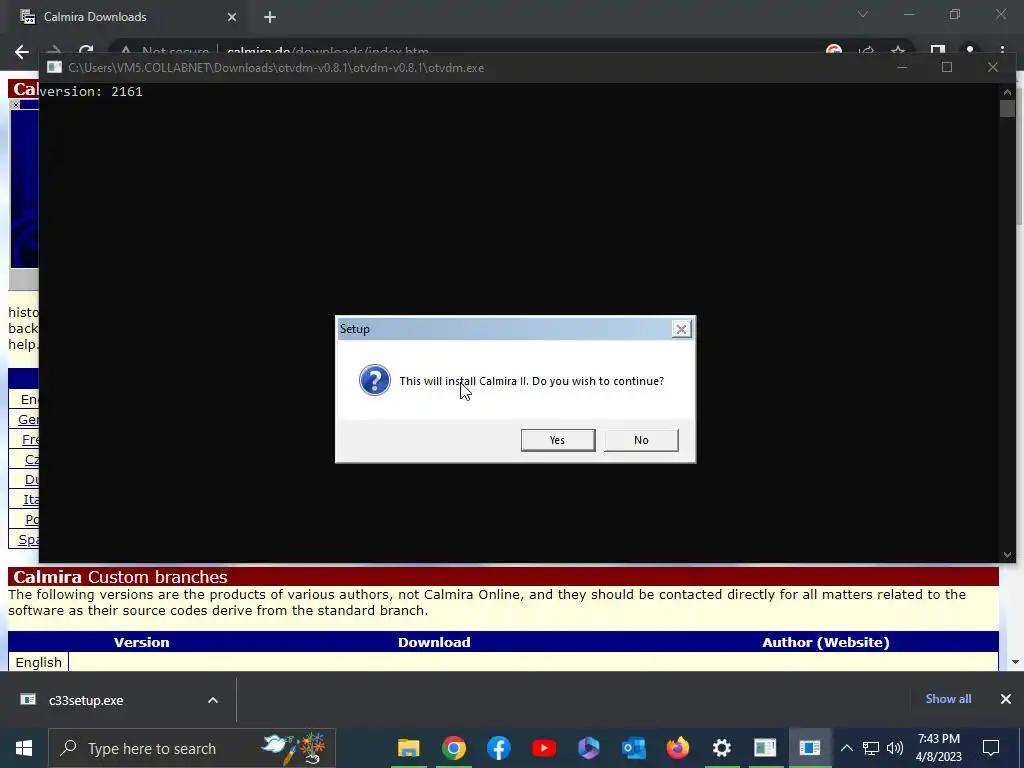Viewport: 1024px width, 768px height.
Task: Select the English row in the branches table
Action: tap(39, 662)
